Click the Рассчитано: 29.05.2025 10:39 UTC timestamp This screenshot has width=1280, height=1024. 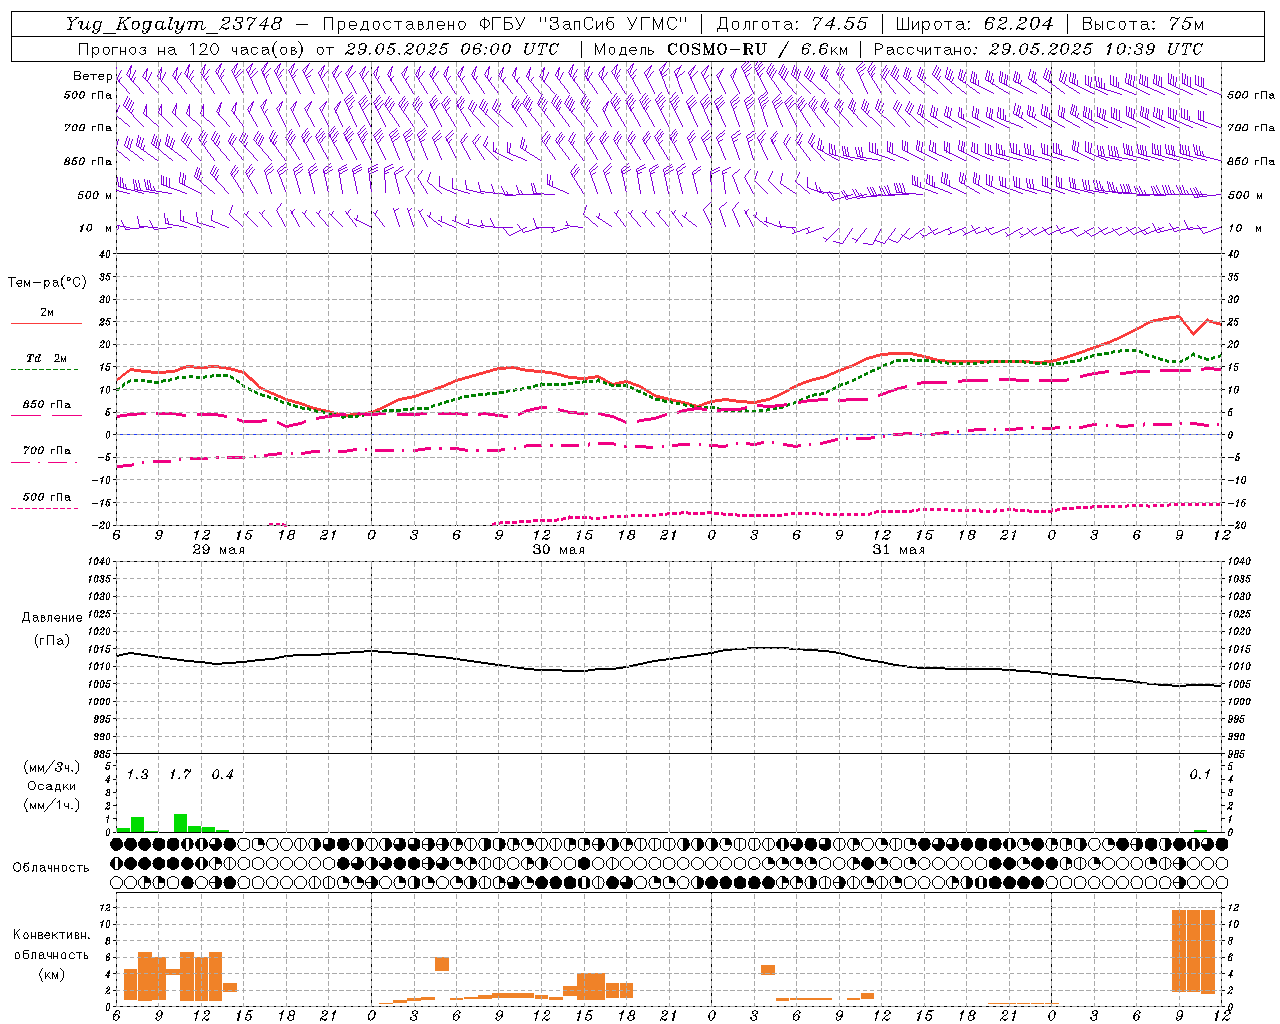(1037, 49)
